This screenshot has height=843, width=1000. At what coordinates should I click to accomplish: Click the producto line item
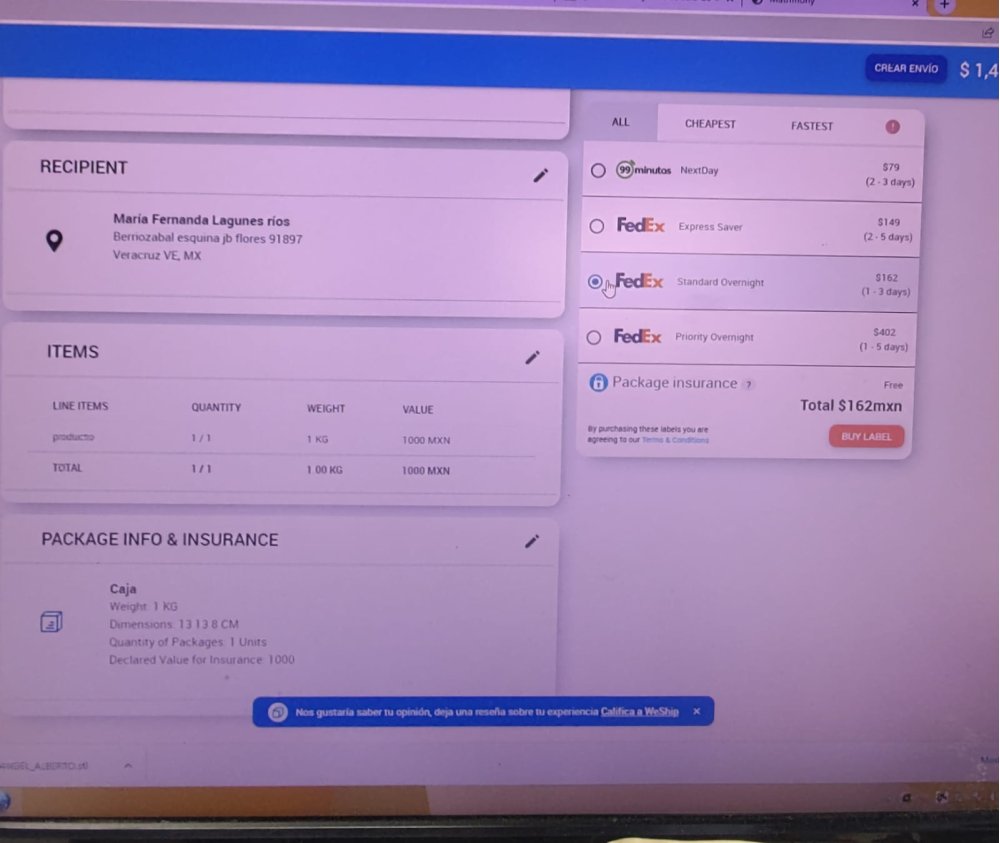(73, 437)
